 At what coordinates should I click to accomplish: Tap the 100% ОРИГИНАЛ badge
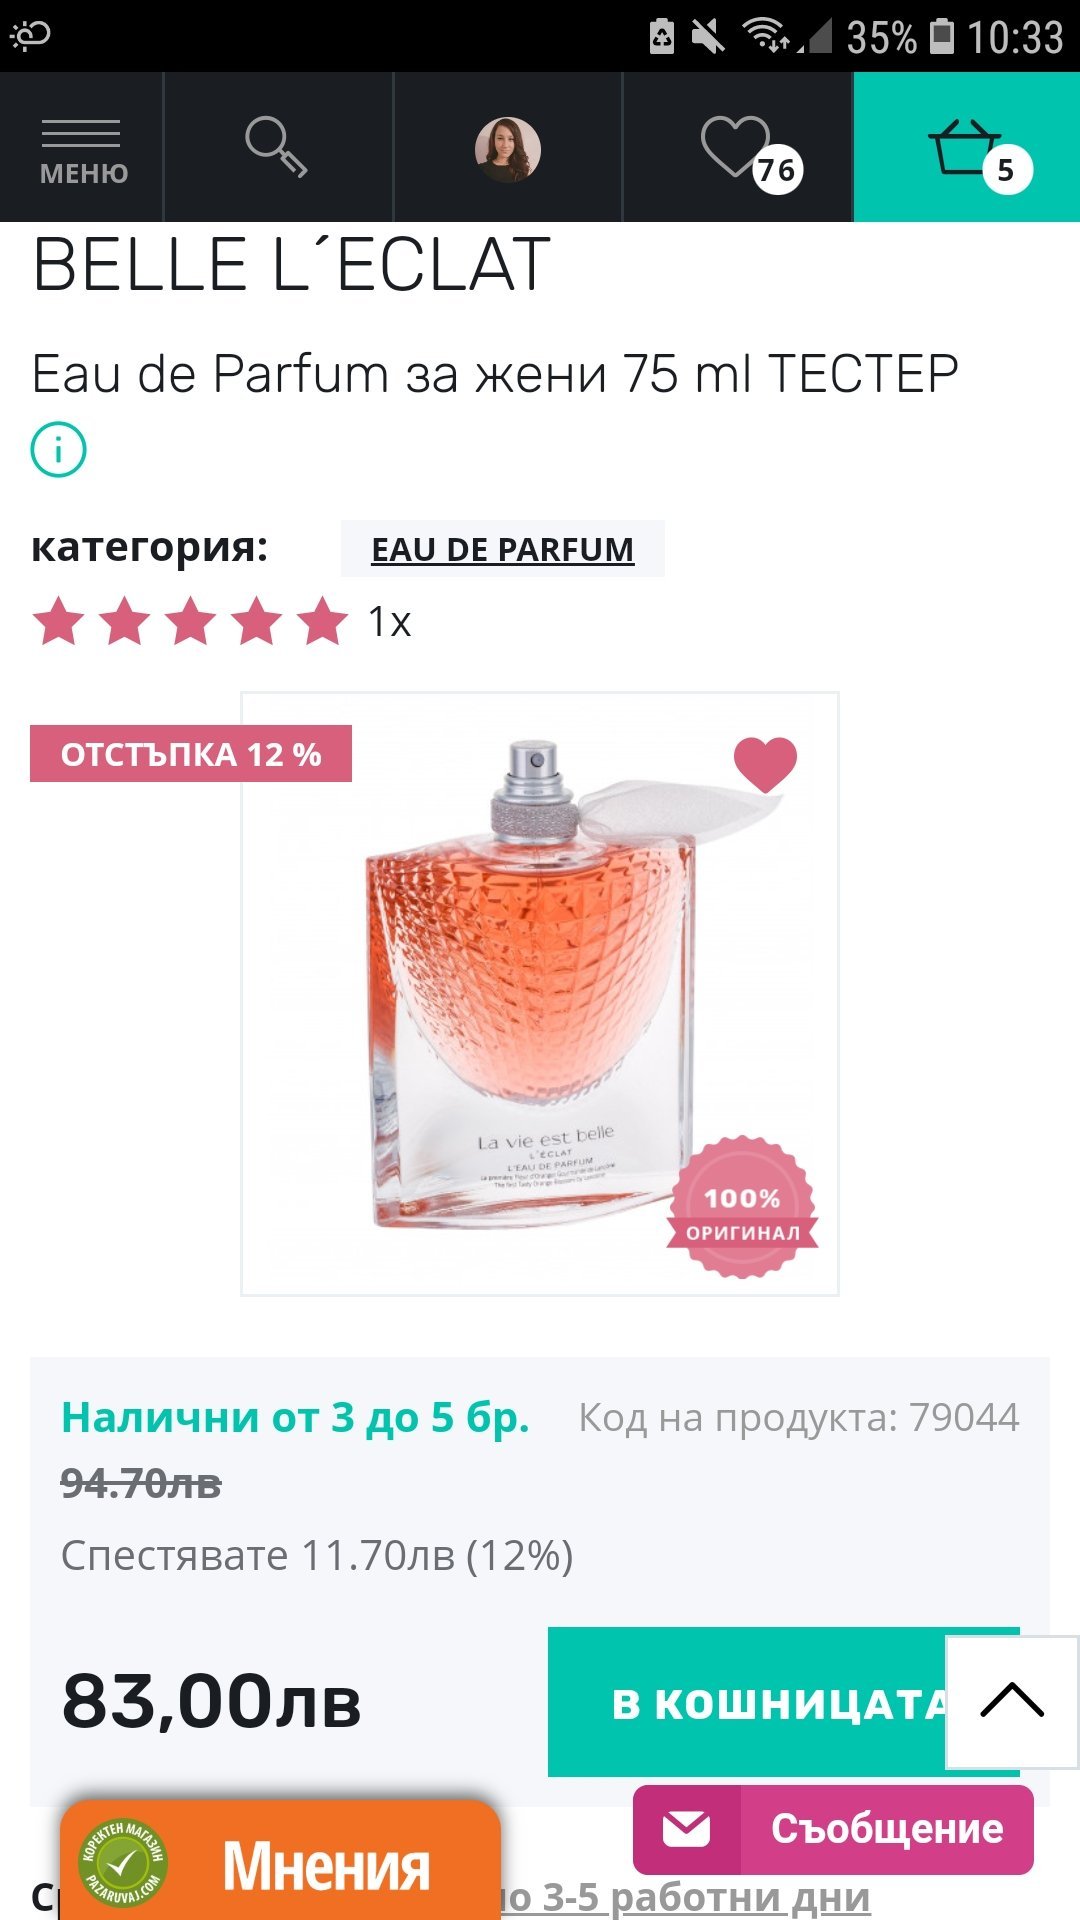click(742, 1207)
